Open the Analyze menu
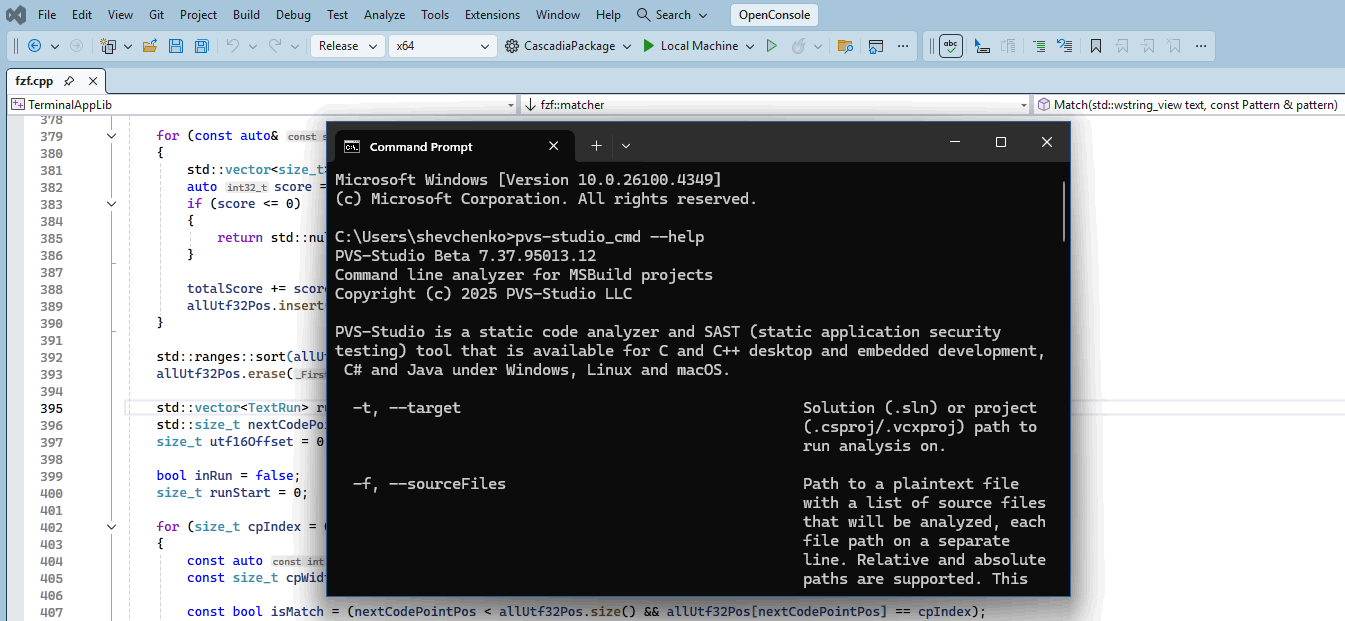The image size is (1345, 621). point(384,15)
